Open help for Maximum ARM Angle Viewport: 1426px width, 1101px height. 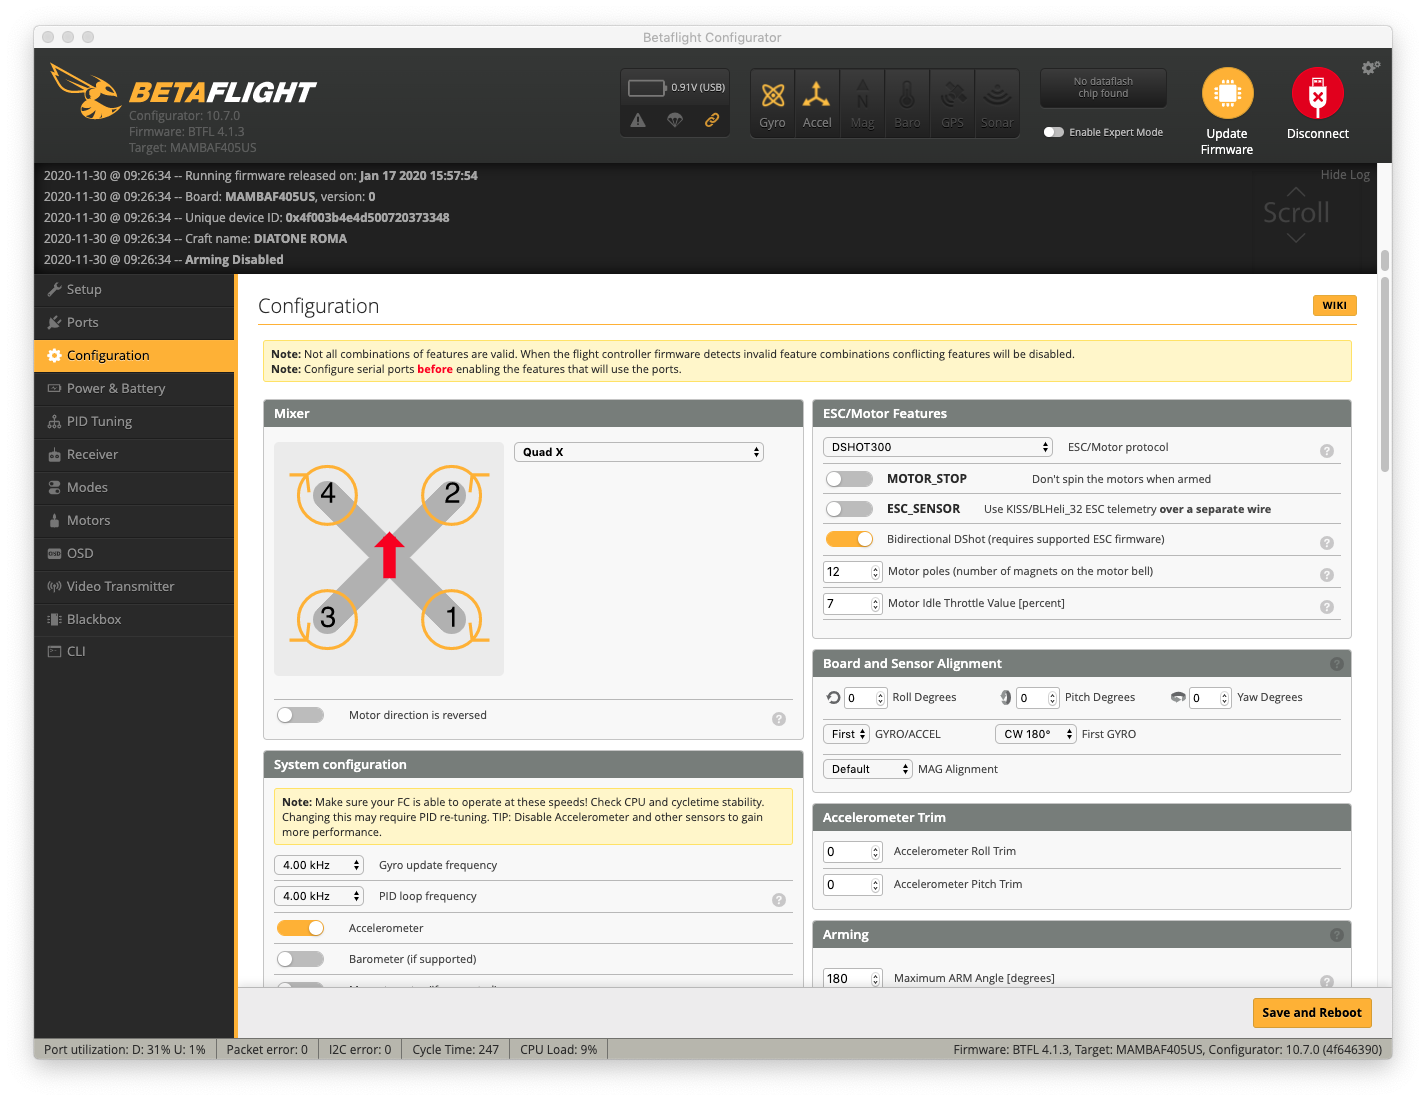[x=1327, y=982]
